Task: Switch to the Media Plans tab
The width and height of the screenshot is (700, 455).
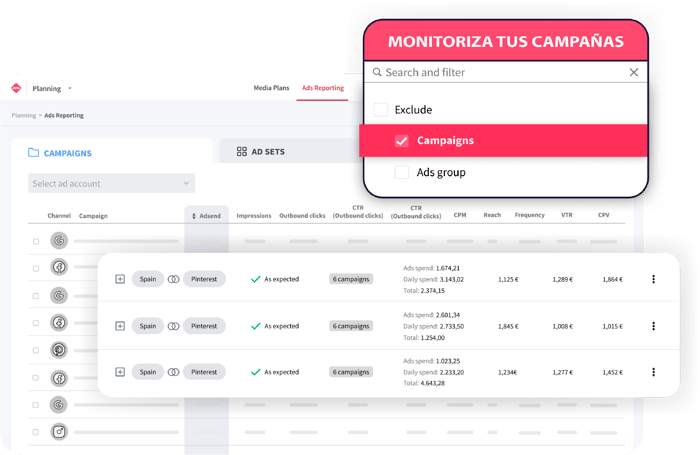Action: pos(271,88)
